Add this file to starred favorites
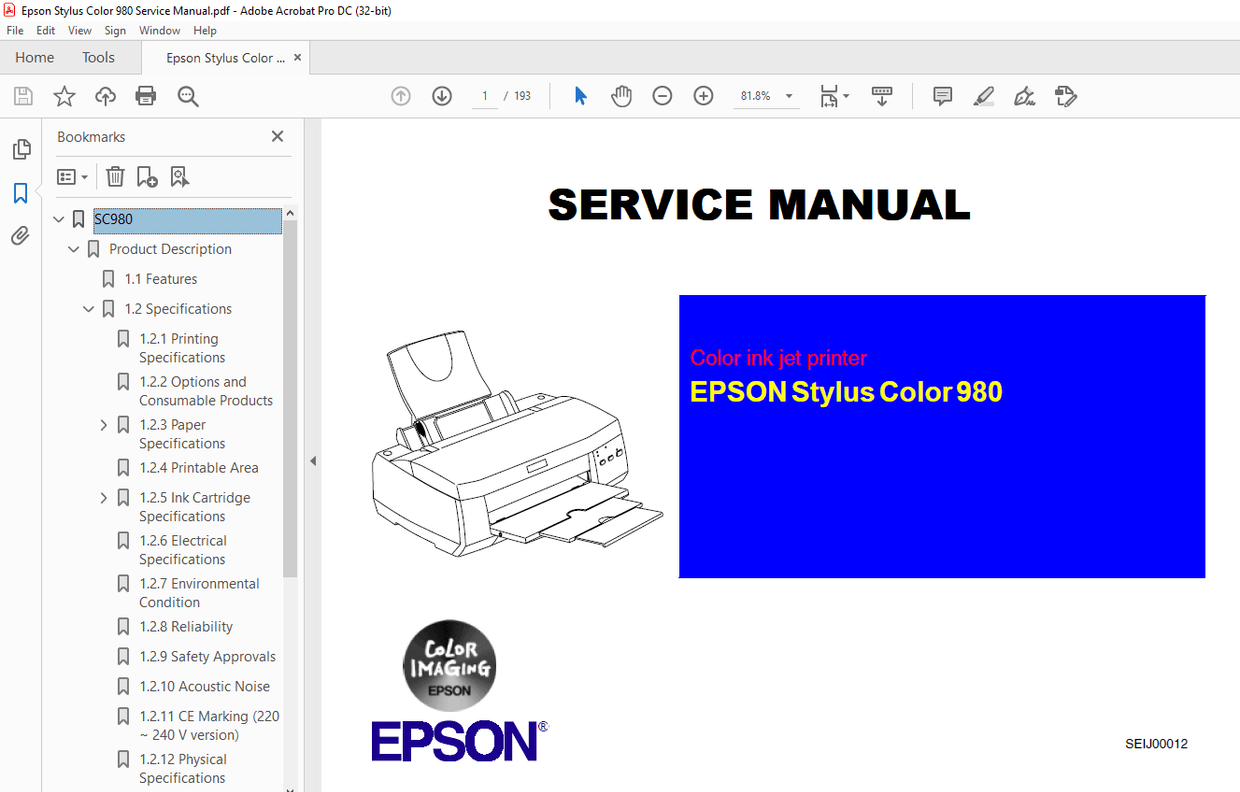1240x792 pixels. click(64, 96)
